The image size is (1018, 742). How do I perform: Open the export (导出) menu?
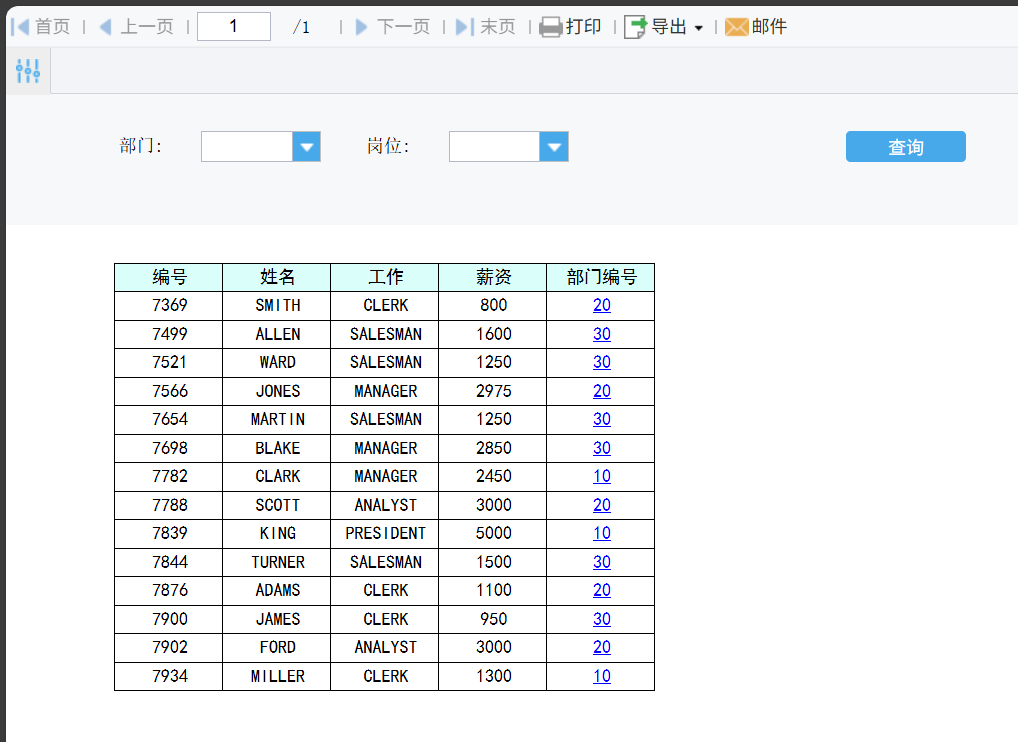pyautogui.click(x=664, y=27)
